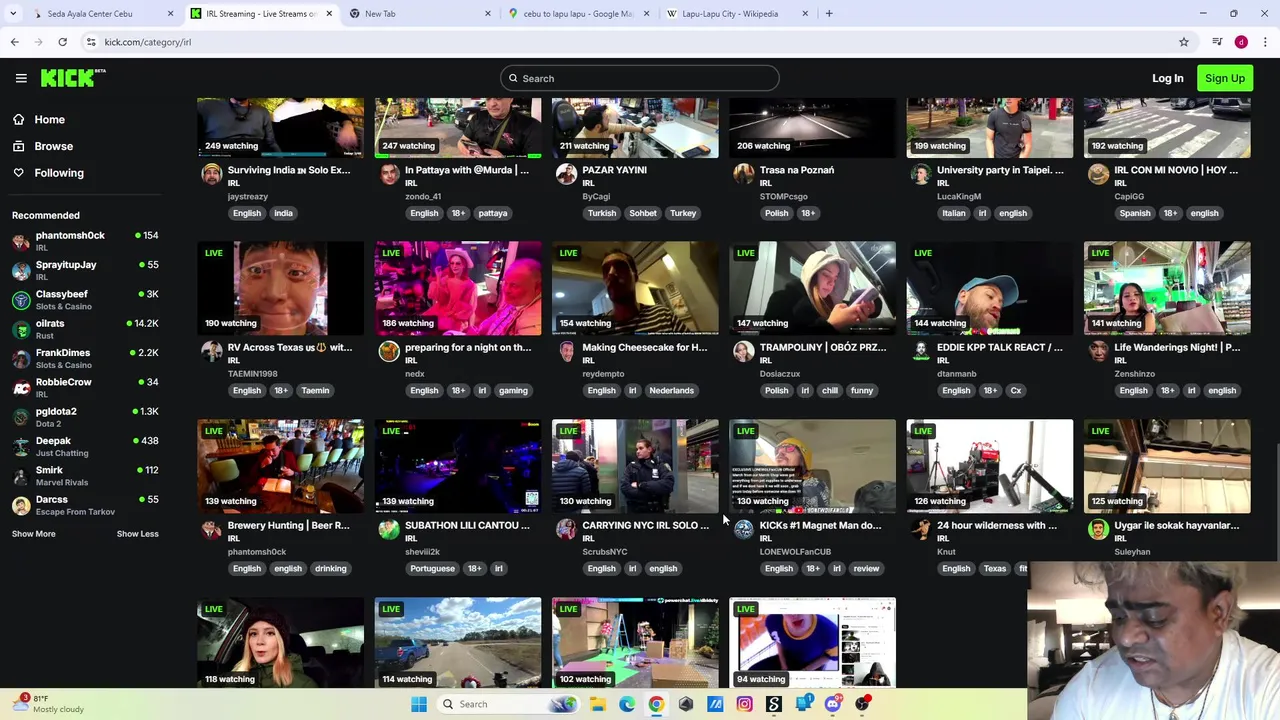Click streamer name dtanmanb
Image resolution: width=1280 pixels, height=720 pixels.
[x=956, y=374]
